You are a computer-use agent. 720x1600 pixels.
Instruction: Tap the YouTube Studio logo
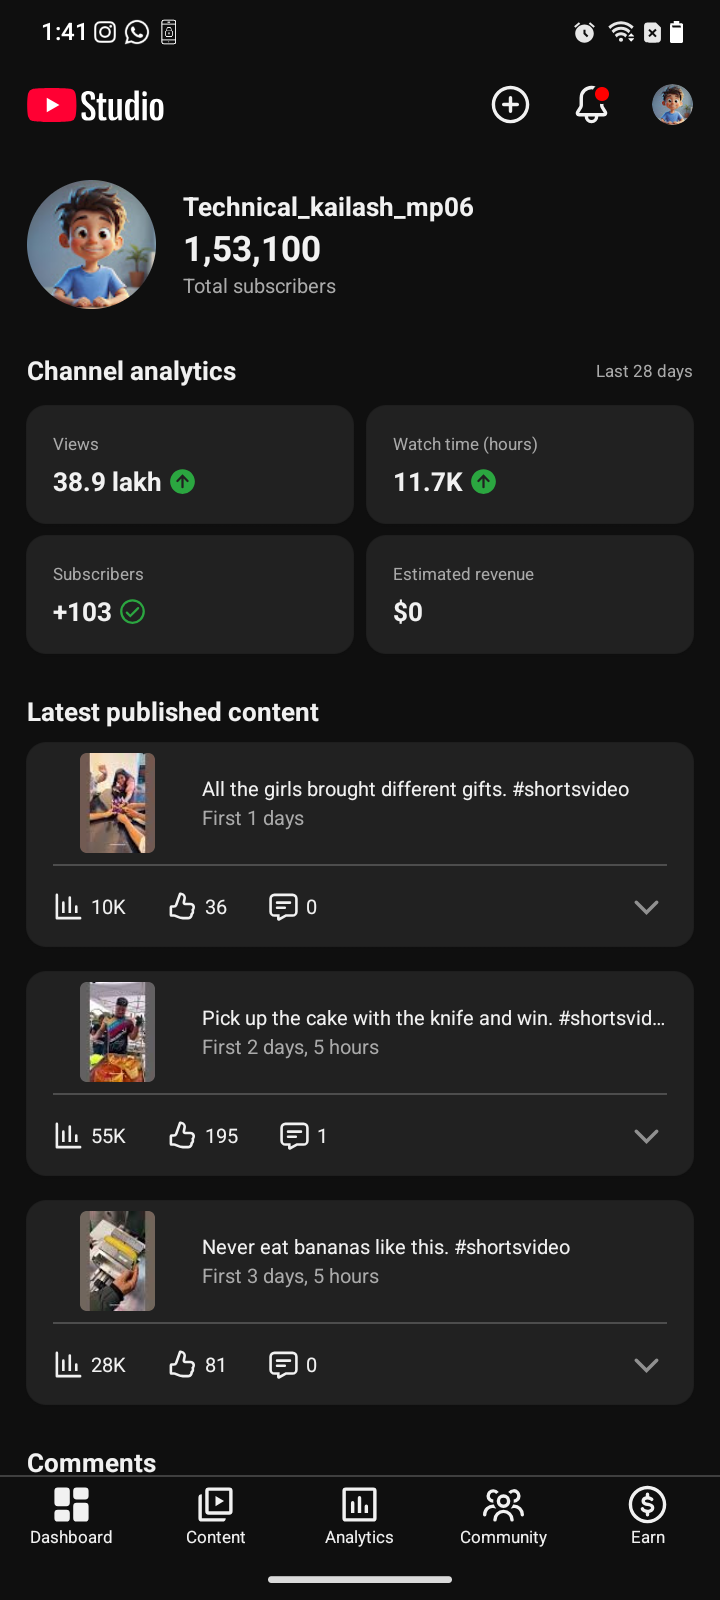coord(96,106)
